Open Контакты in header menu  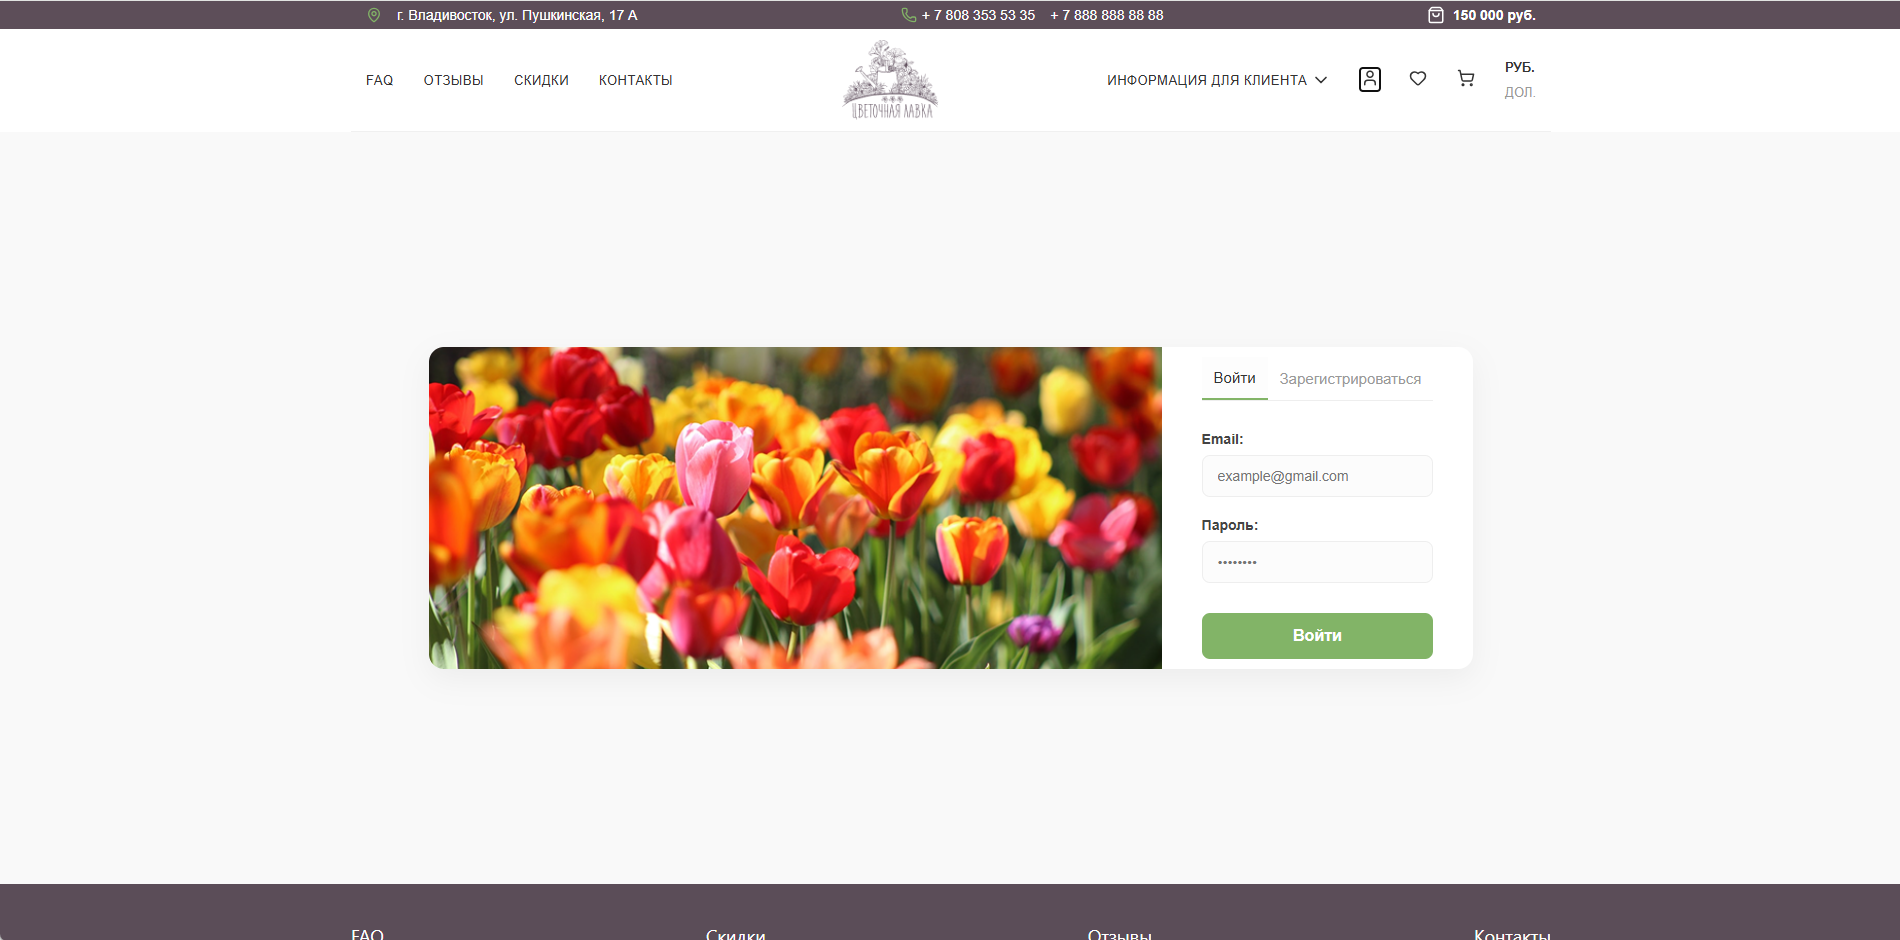click(x=635, y=80)
